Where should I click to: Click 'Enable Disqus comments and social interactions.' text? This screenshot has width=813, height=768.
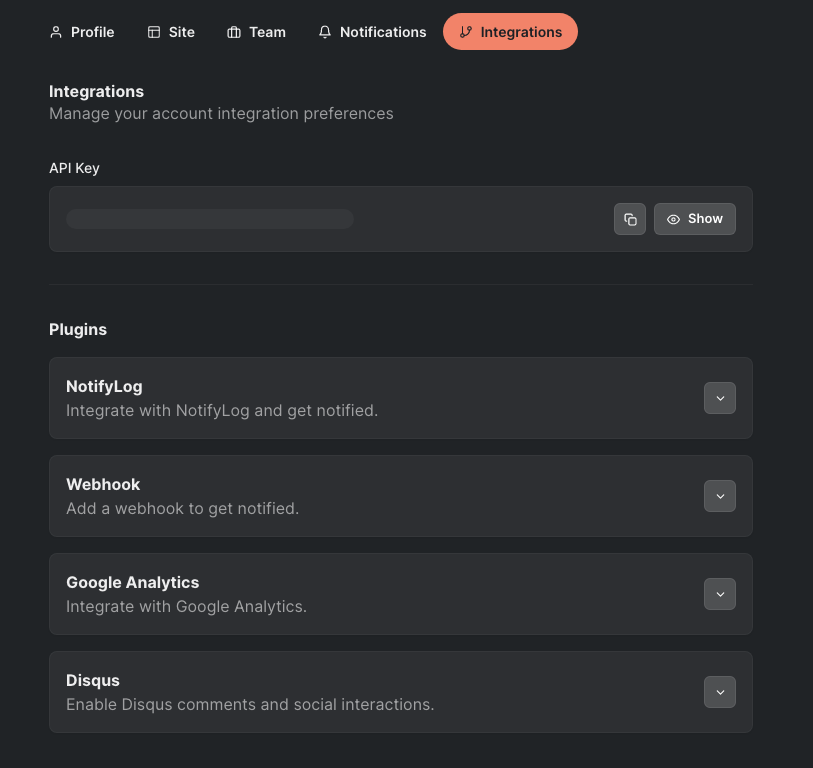click(x=250, y=705)
